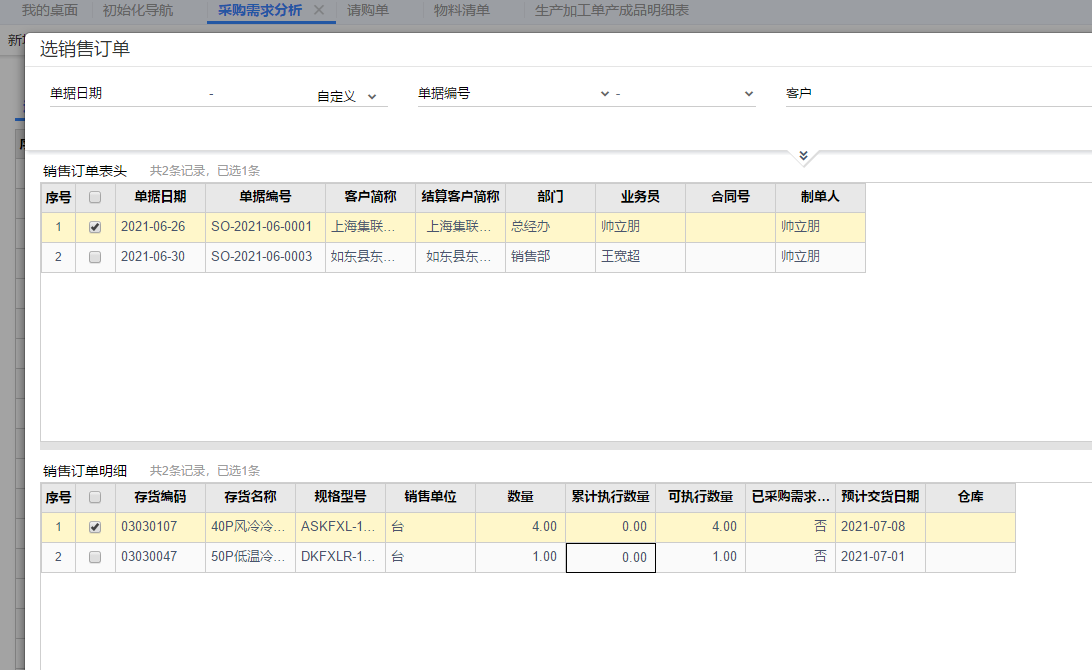Click the 单据日期 start date field

(x=157, y=93)
